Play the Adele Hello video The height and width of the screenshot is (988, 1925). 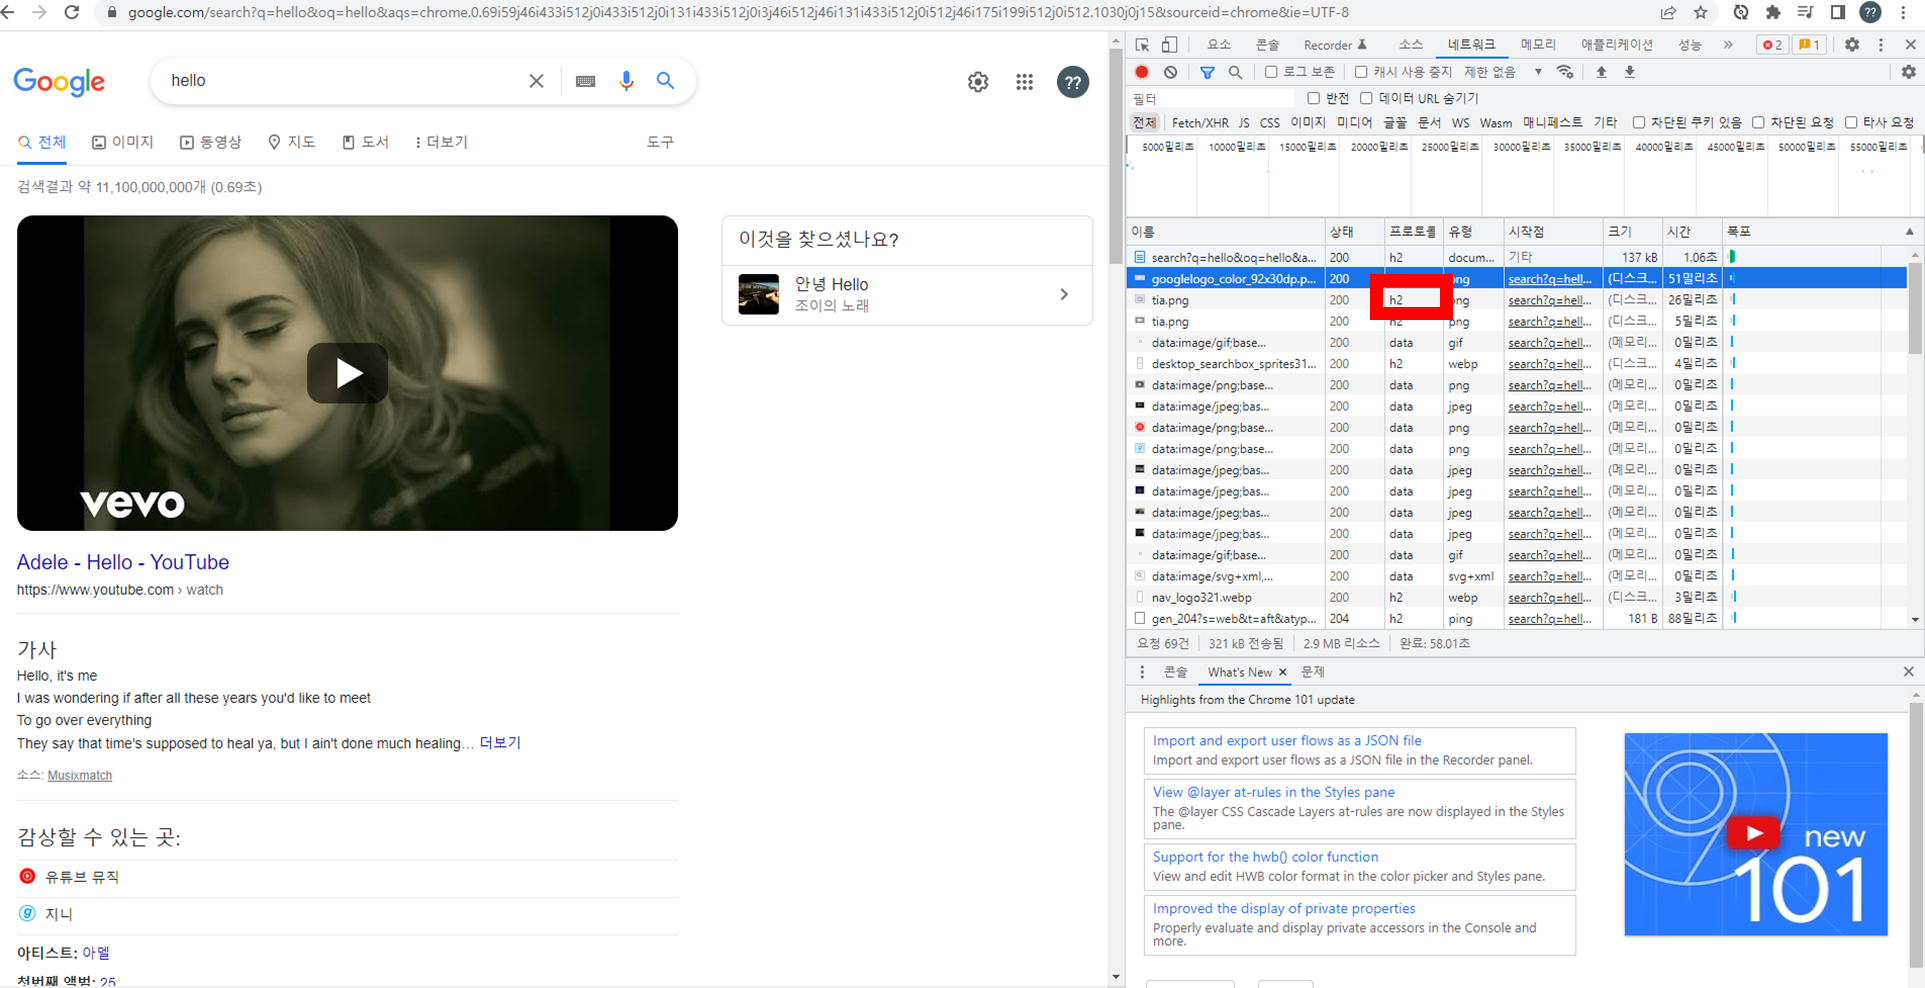(347, 373)
